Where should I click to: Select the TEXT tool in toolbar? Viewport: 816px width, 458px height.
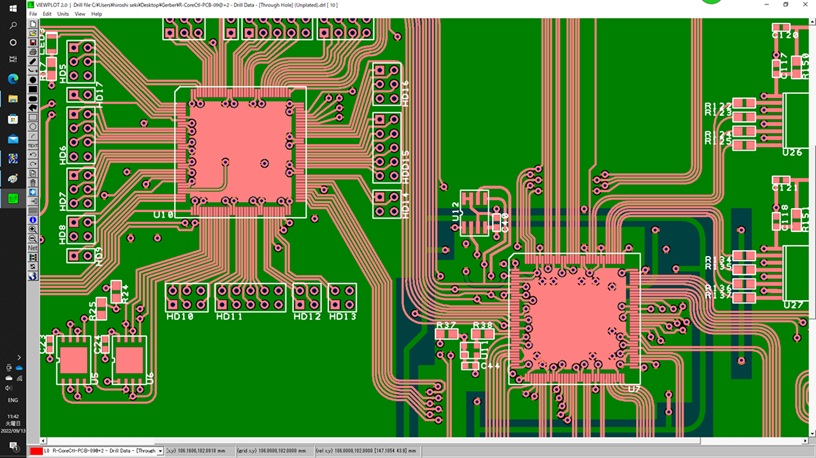[x=33, y=146]
